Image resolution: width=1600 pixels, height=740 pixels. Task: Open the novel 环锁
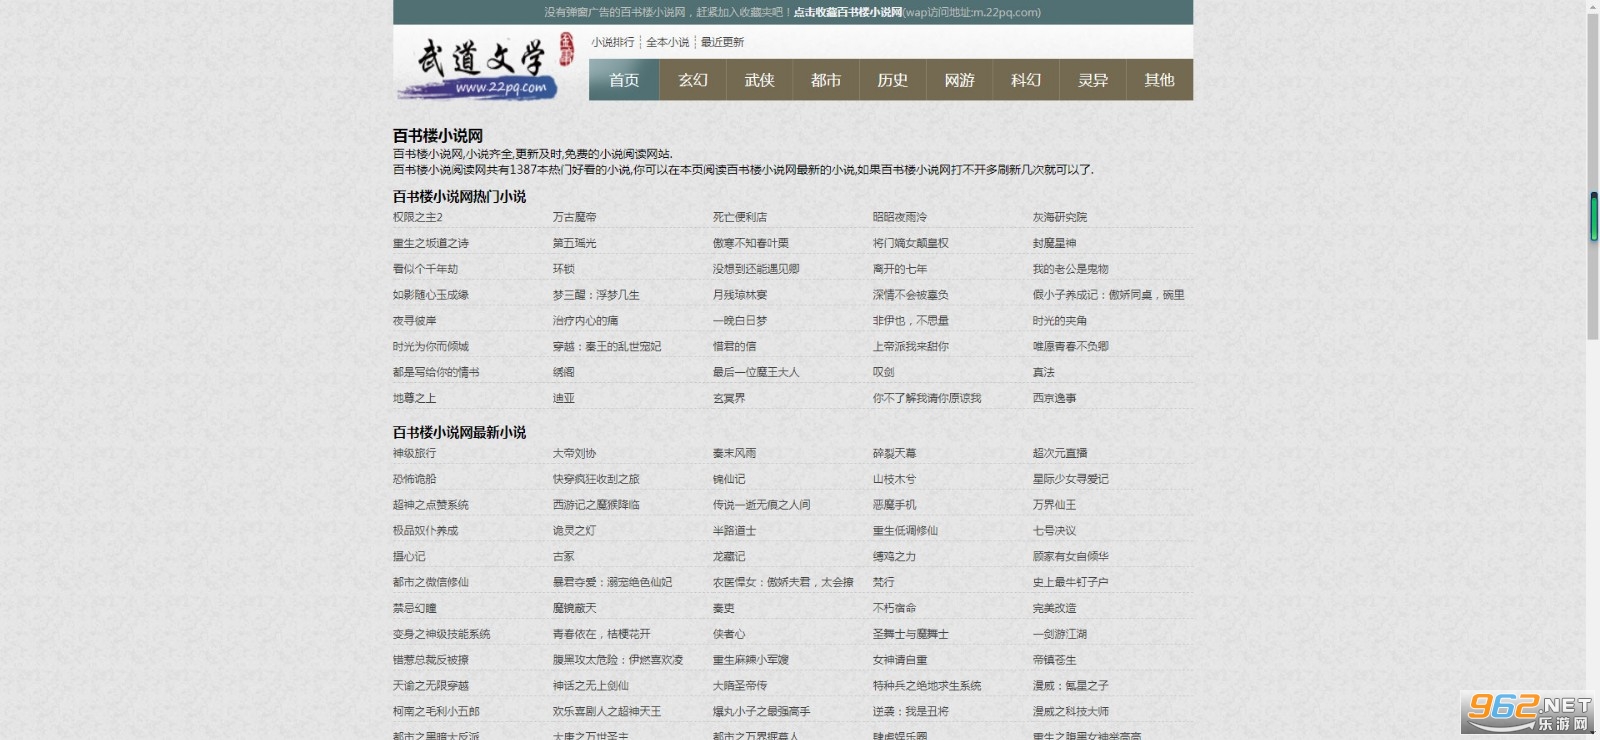pyautogui.click(x=564, y=269)
